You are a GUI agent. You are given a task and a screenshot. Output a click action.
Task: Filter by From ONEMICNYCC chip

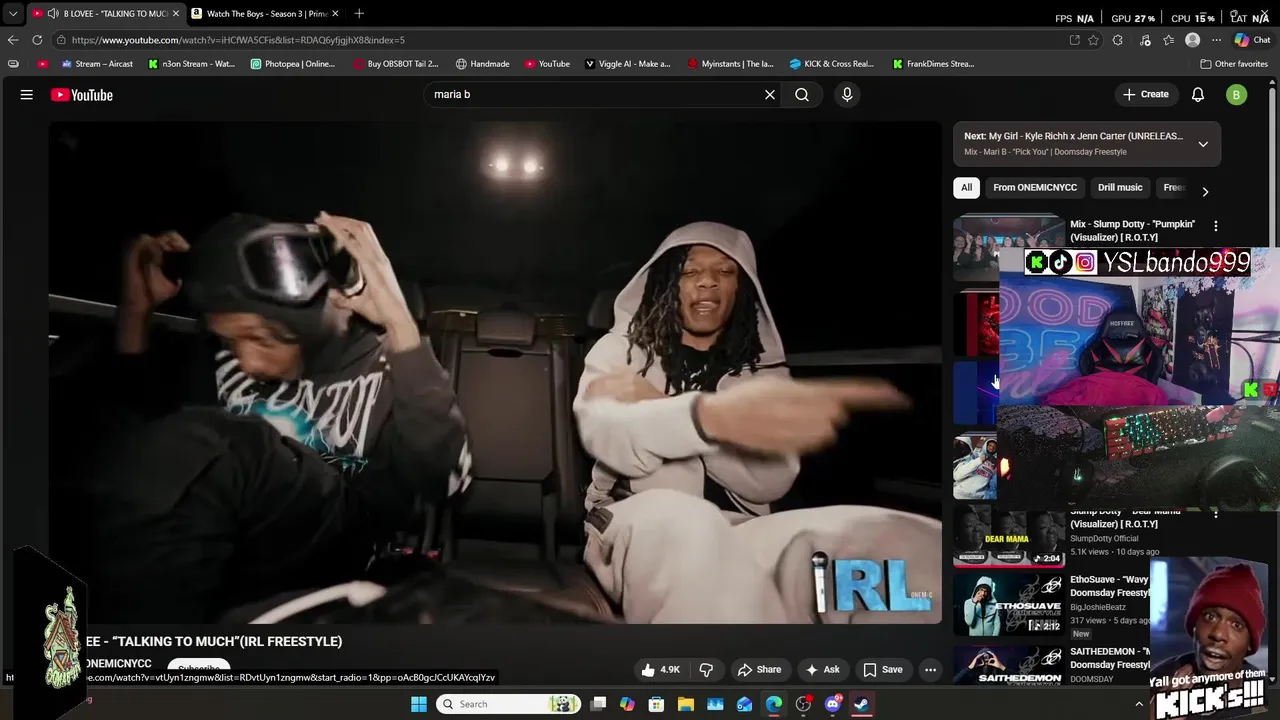coord(1035,187)
